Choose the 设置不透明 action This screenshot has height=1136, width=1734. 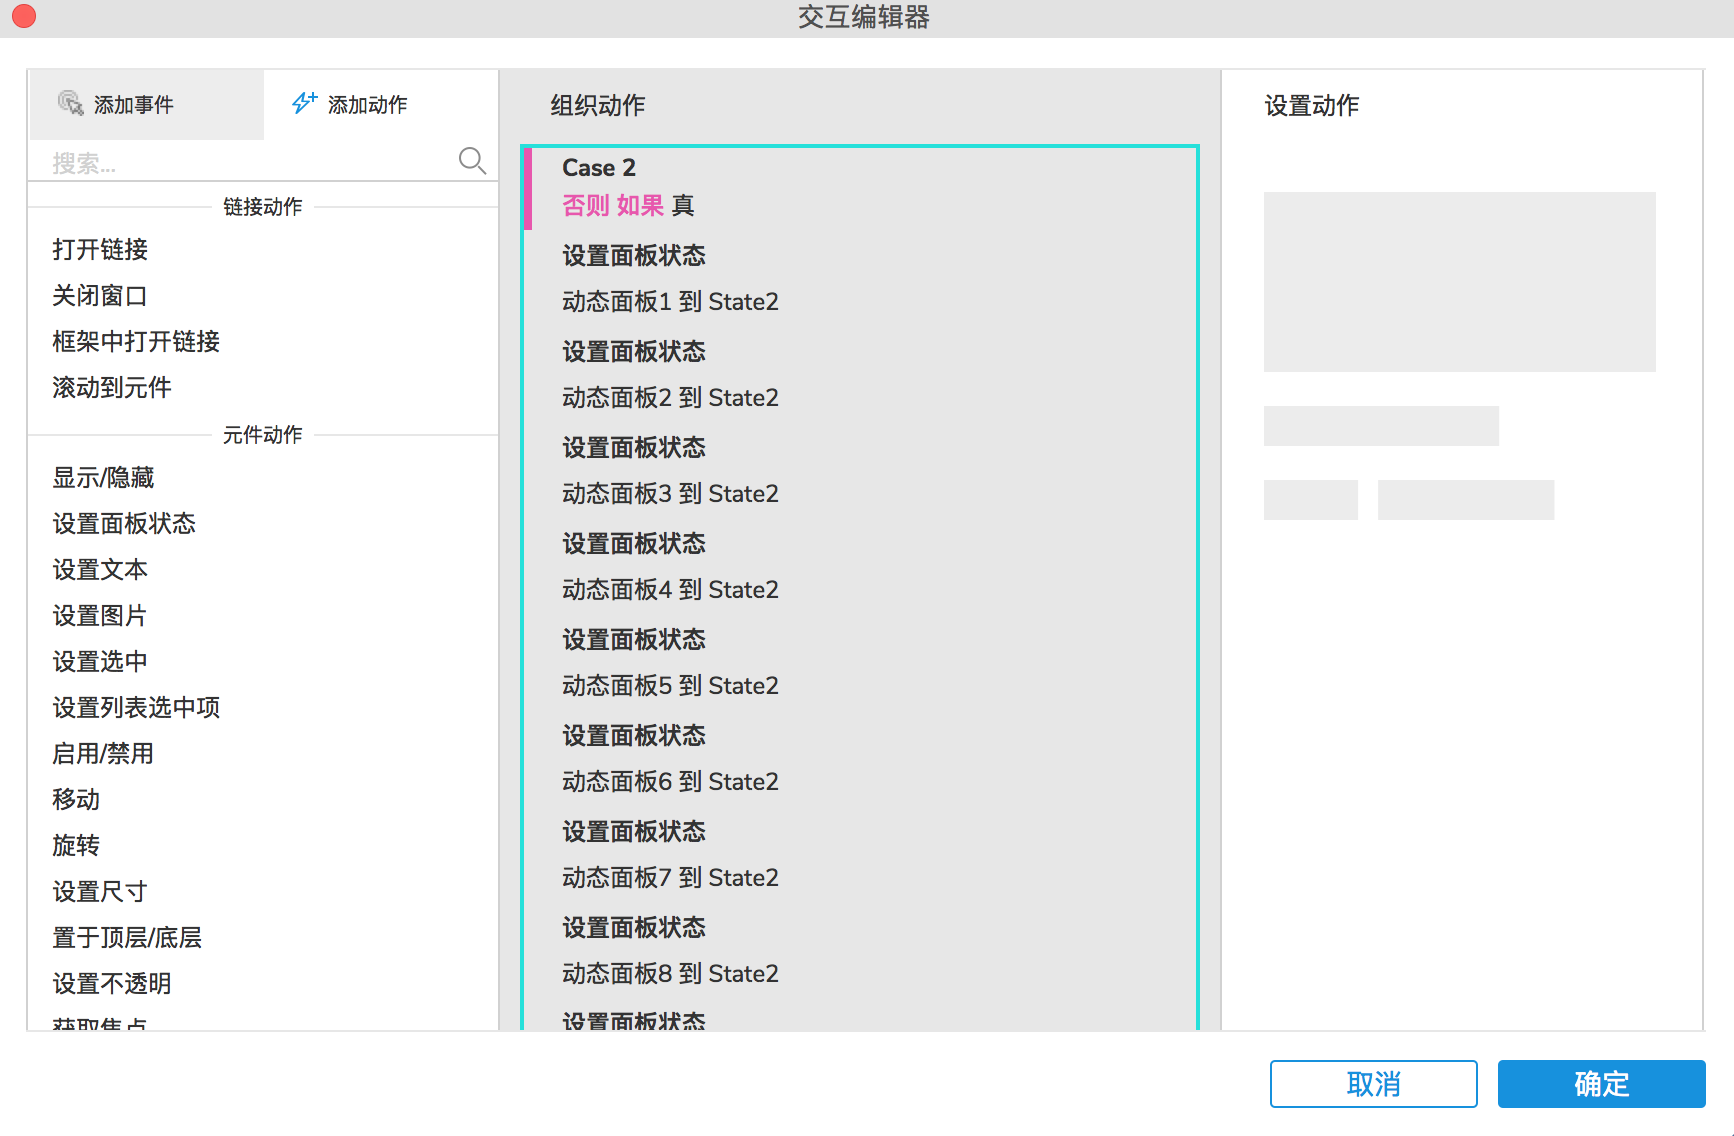112,983
